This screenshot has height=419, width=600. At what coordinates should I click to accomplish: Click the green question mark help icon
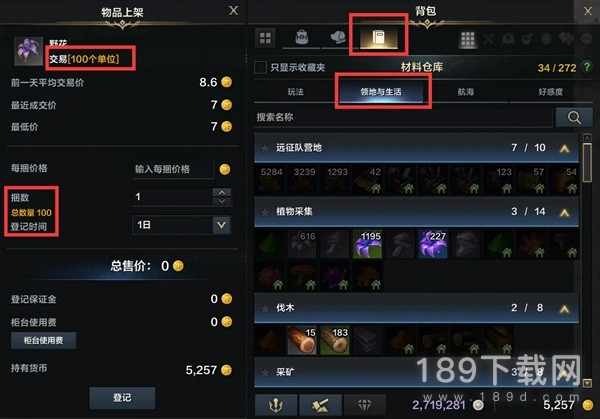[586, 67]
